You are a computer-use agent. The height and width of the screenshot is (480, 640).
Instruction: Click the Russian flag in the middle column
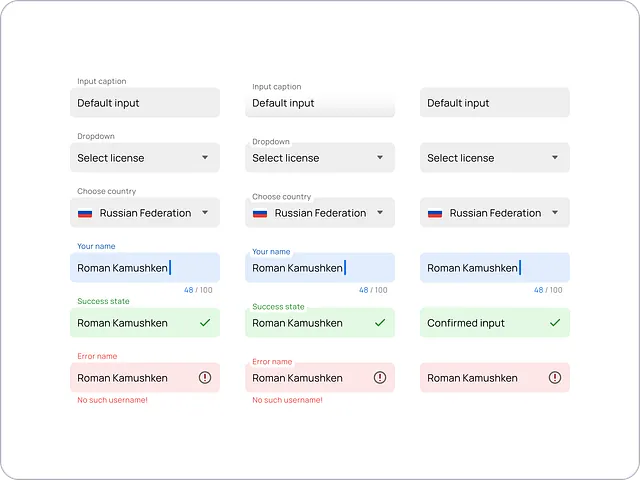coord(260,213)
